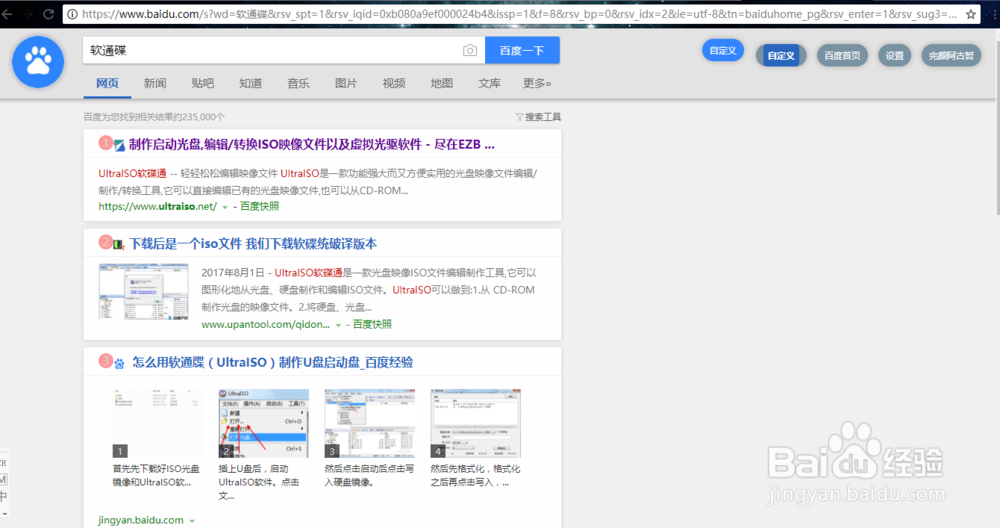This screenshot has height=528, width=1000.
Task: Open 百度快照 for upantool result
Action: (372, 325)
